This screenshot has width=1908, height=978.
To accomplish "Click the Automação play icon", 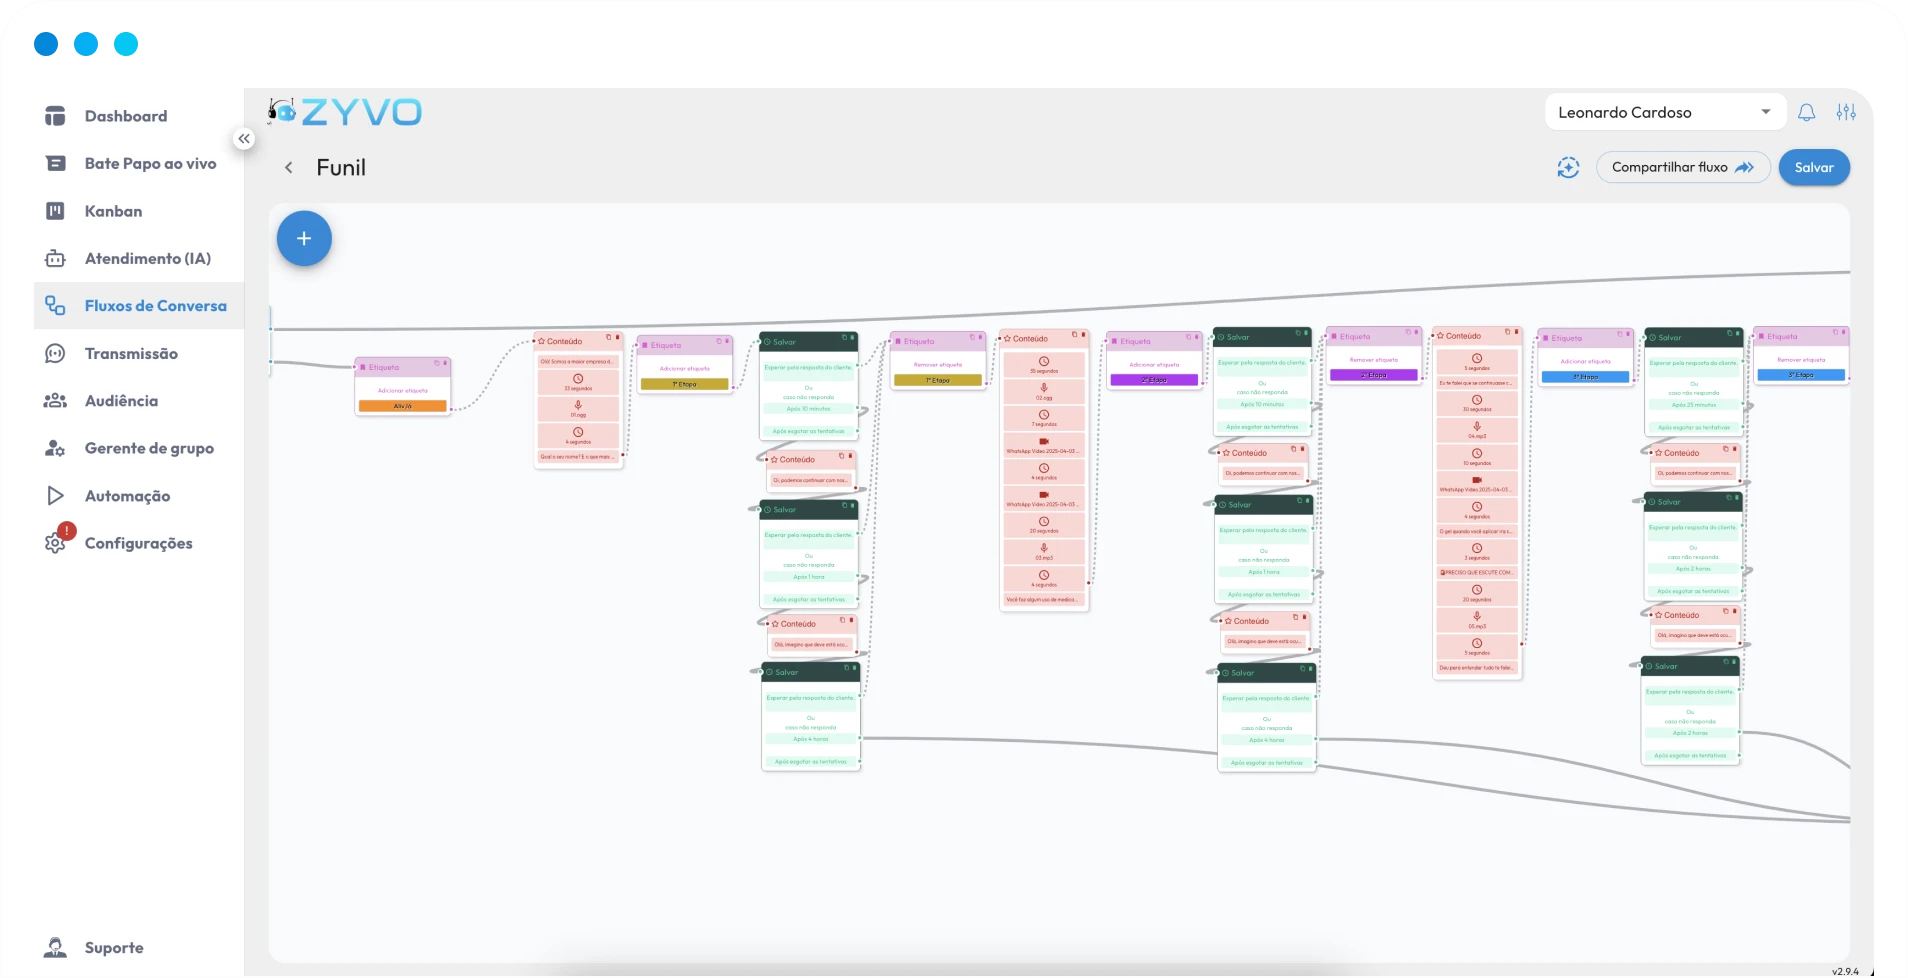I will click(x=55, y=496).
